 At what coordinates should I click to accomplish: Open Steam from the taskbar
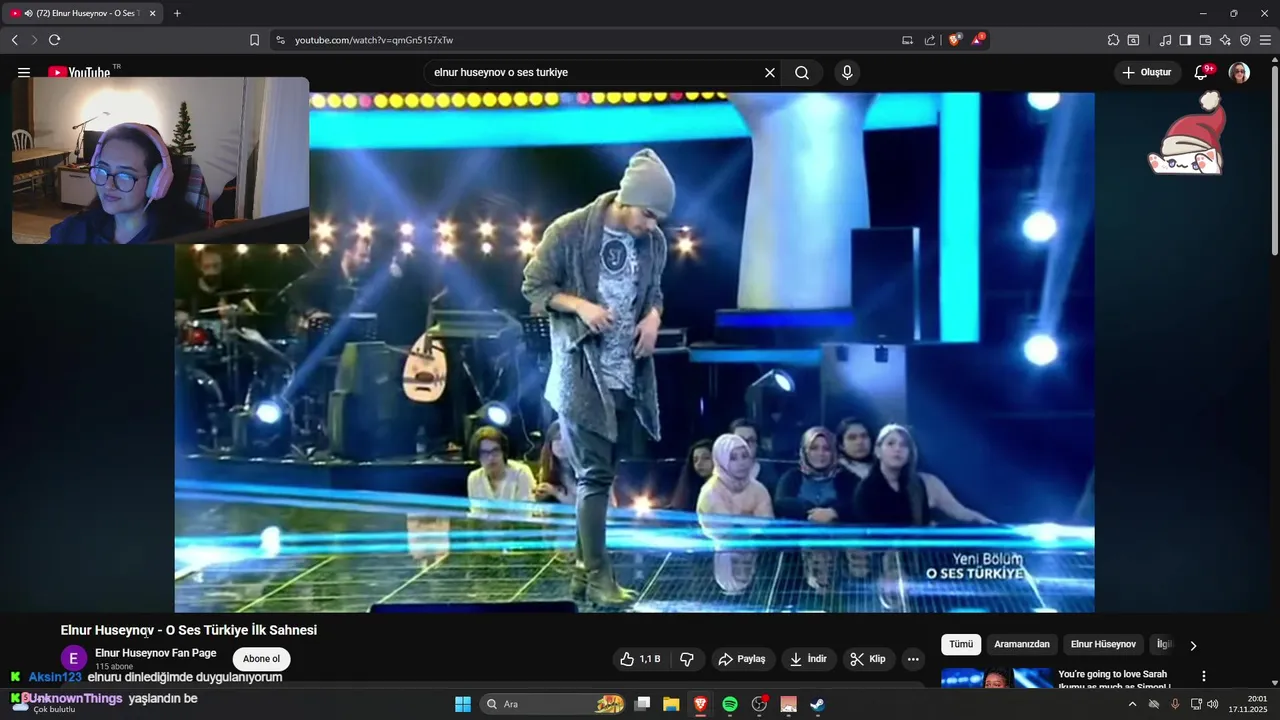(817, 704)
